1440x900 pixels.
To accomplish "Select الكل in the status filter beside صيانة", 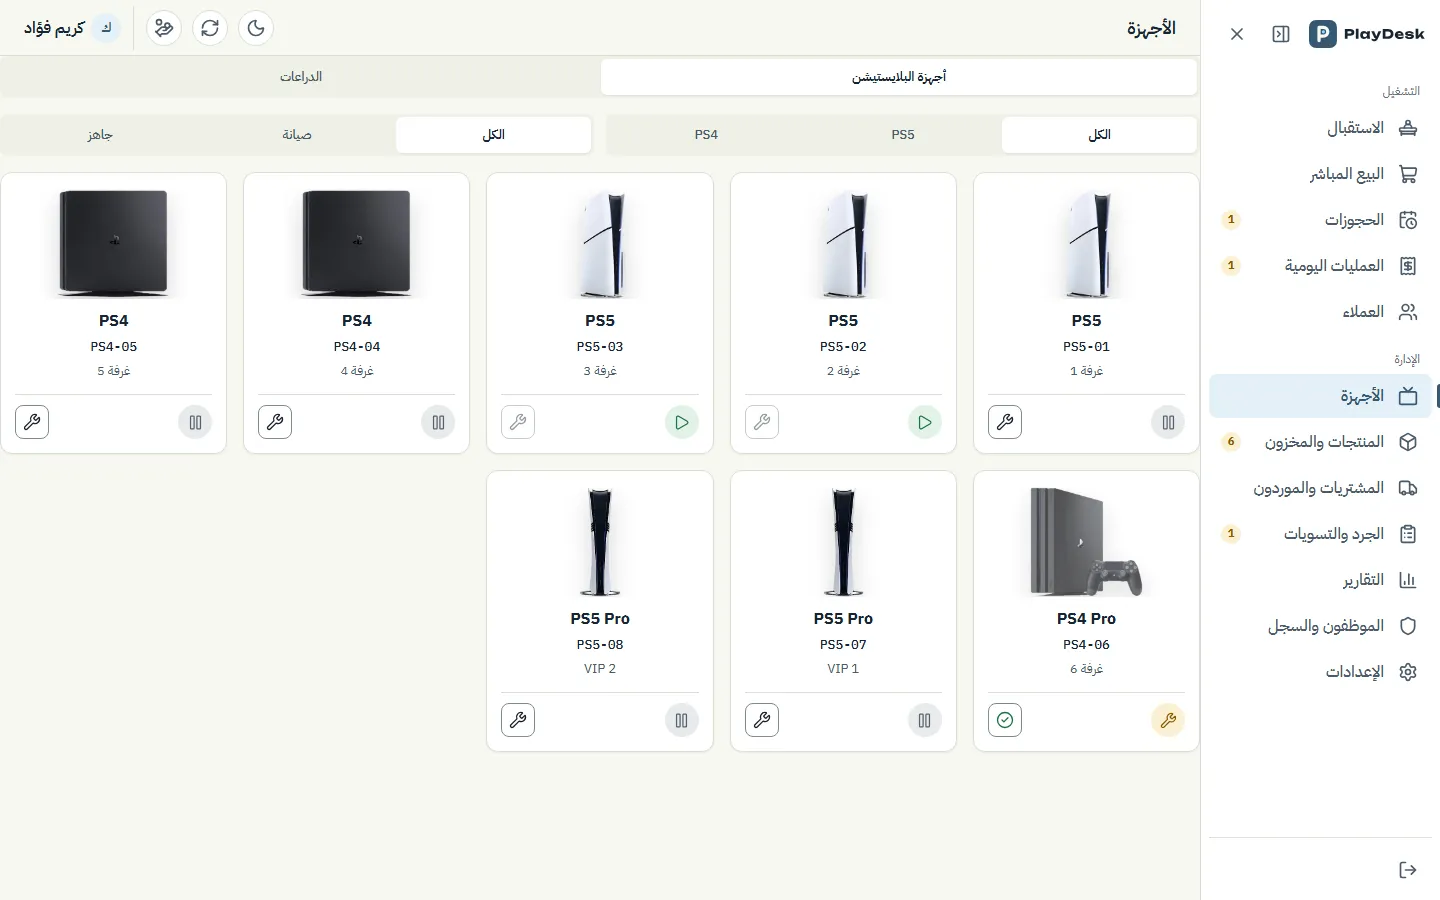I will coord(493,135).
